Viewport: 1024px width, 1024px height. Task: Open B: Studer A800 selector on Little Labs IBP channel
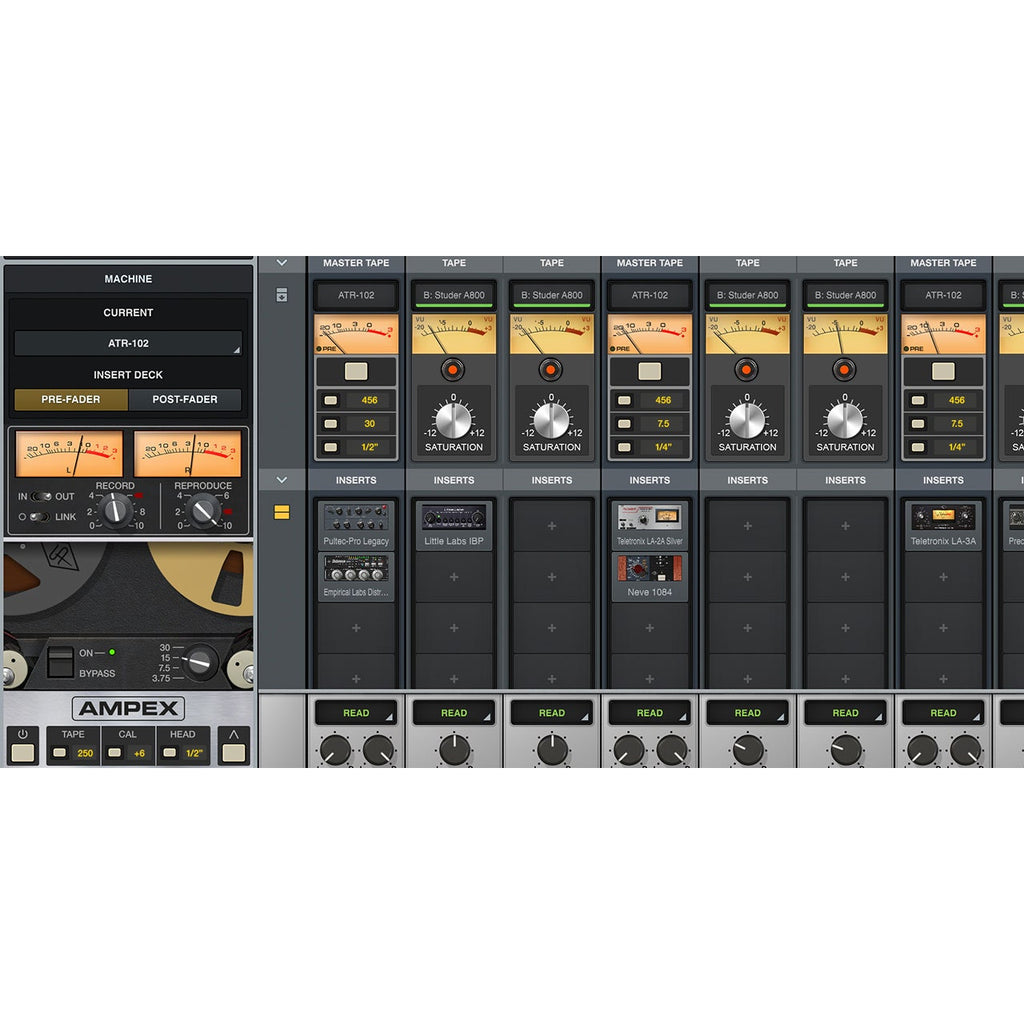point(454,295)
